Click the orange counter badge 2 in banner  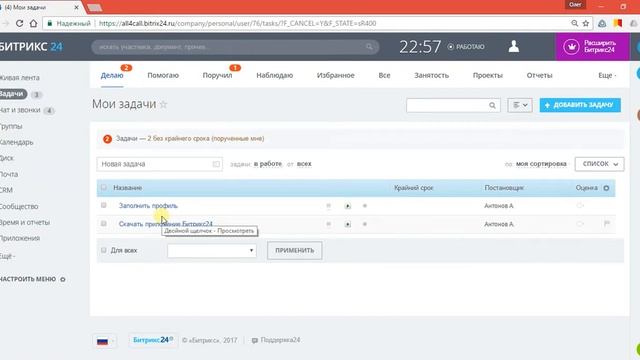tap(107, 139)
